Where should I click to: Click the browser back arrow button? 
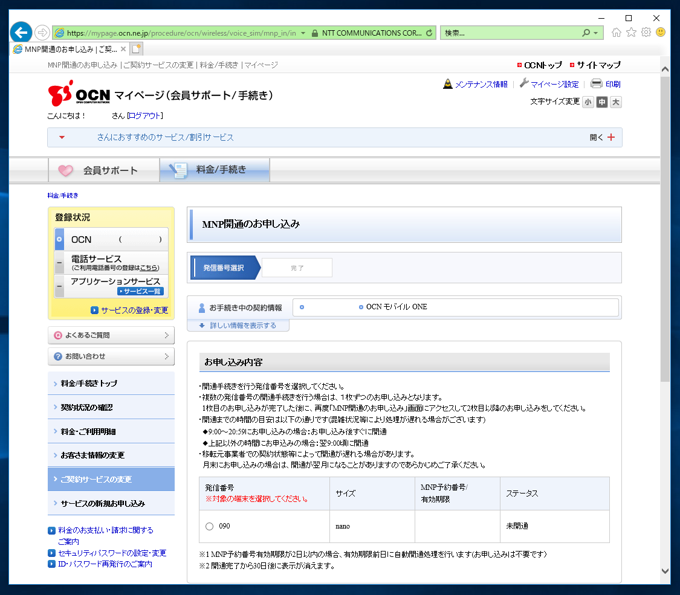coord(21,33)
